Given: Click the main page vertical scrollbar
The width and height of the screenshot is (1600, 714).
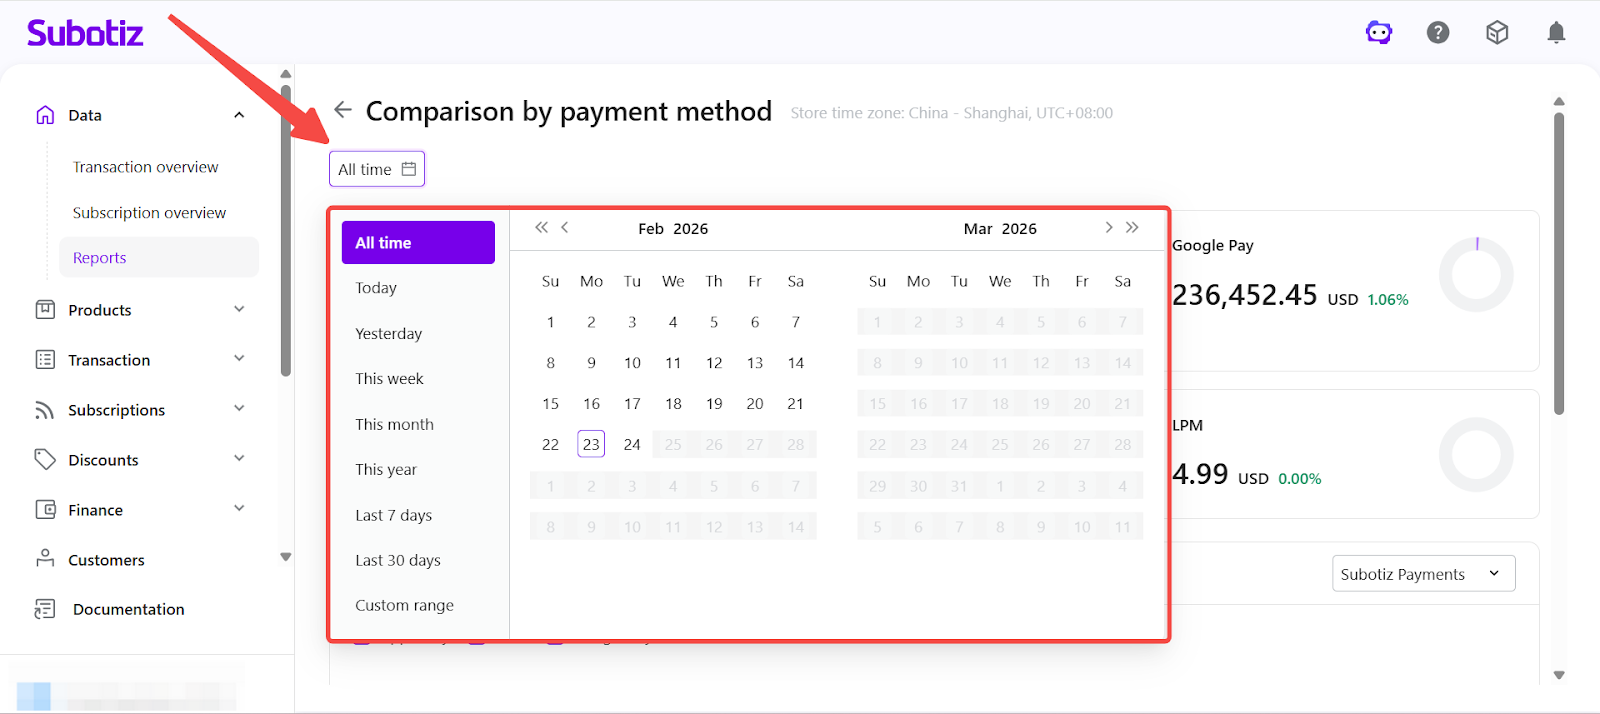Looking at the screenshot, I should (1558, 260).
